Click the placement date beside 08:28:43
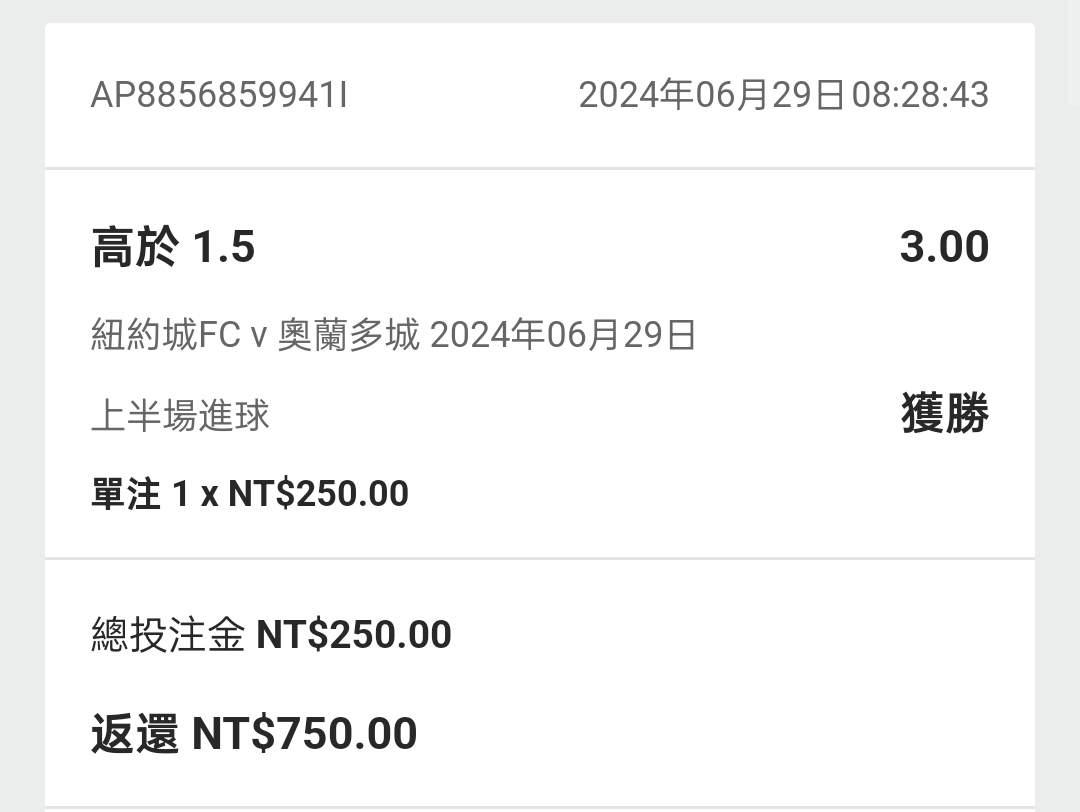Viewport: 1080px width, 812px height. click(x=711, y=95)
